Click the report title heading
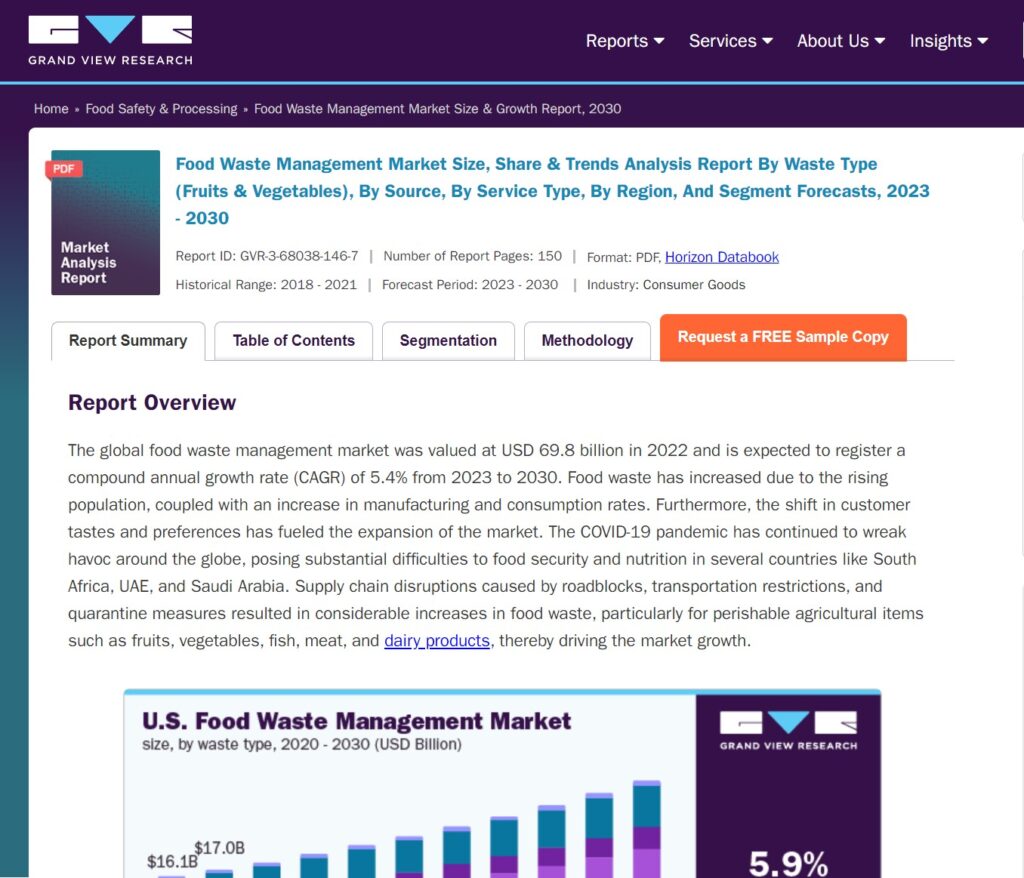This screenshot has height=878, width=1024. pos(552,190)
